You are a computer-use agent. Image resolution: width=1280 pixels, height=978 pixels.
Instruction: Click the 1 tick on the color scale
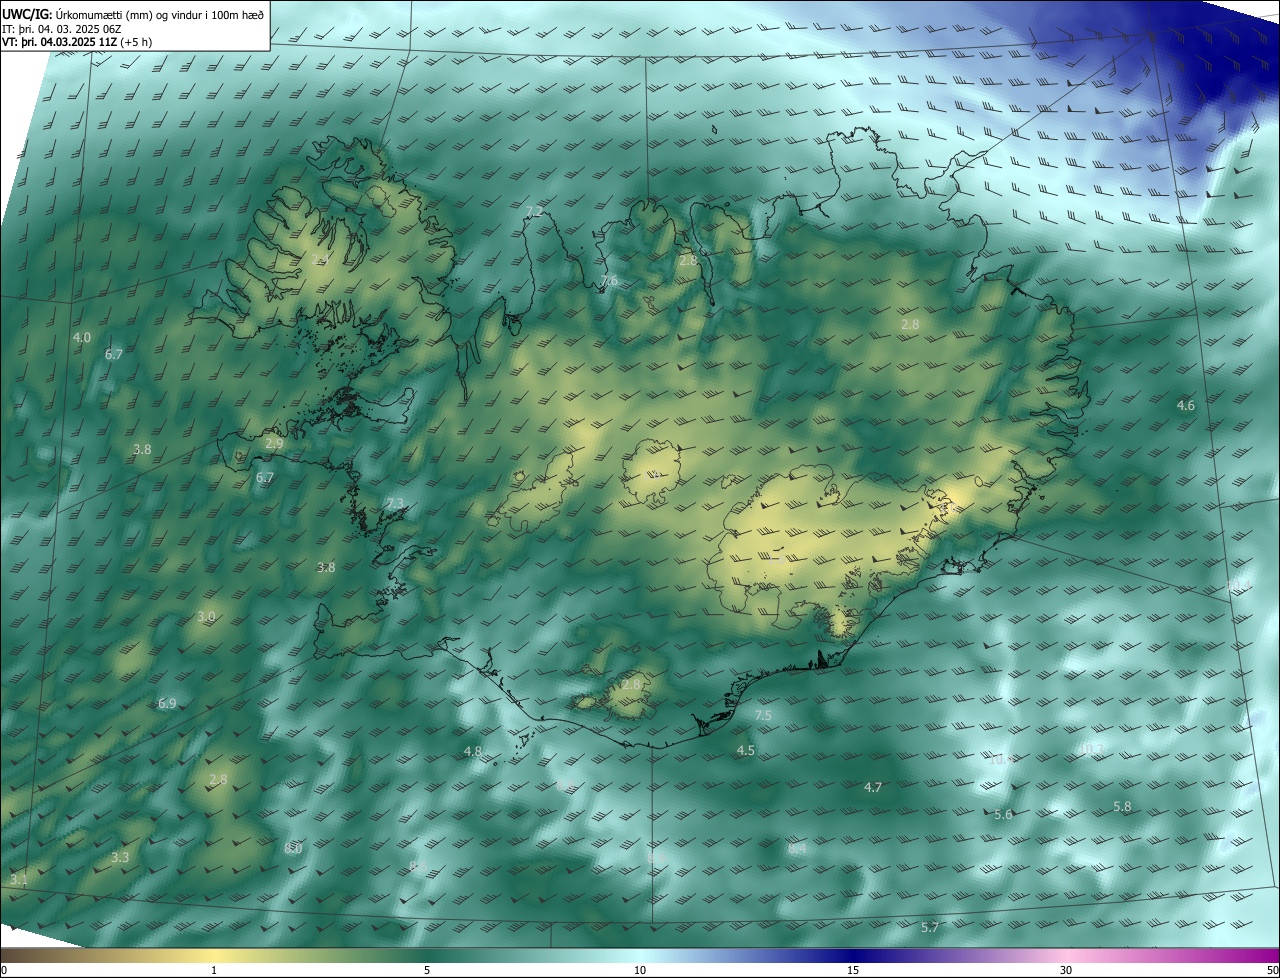tap(214, 970)
